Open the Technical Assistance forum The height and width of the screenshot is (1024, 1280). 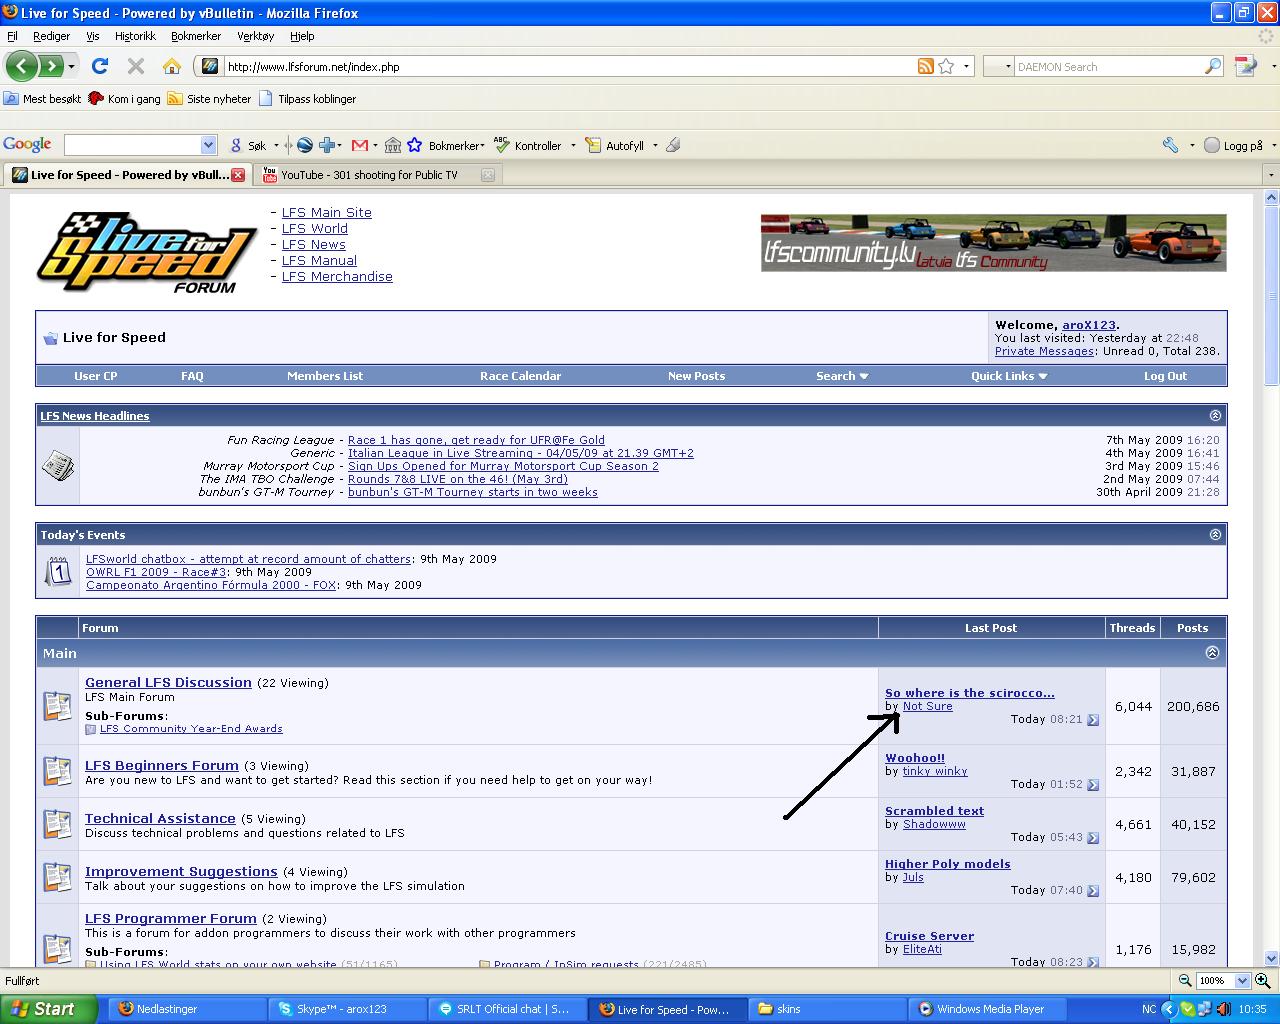click(160, 819)
